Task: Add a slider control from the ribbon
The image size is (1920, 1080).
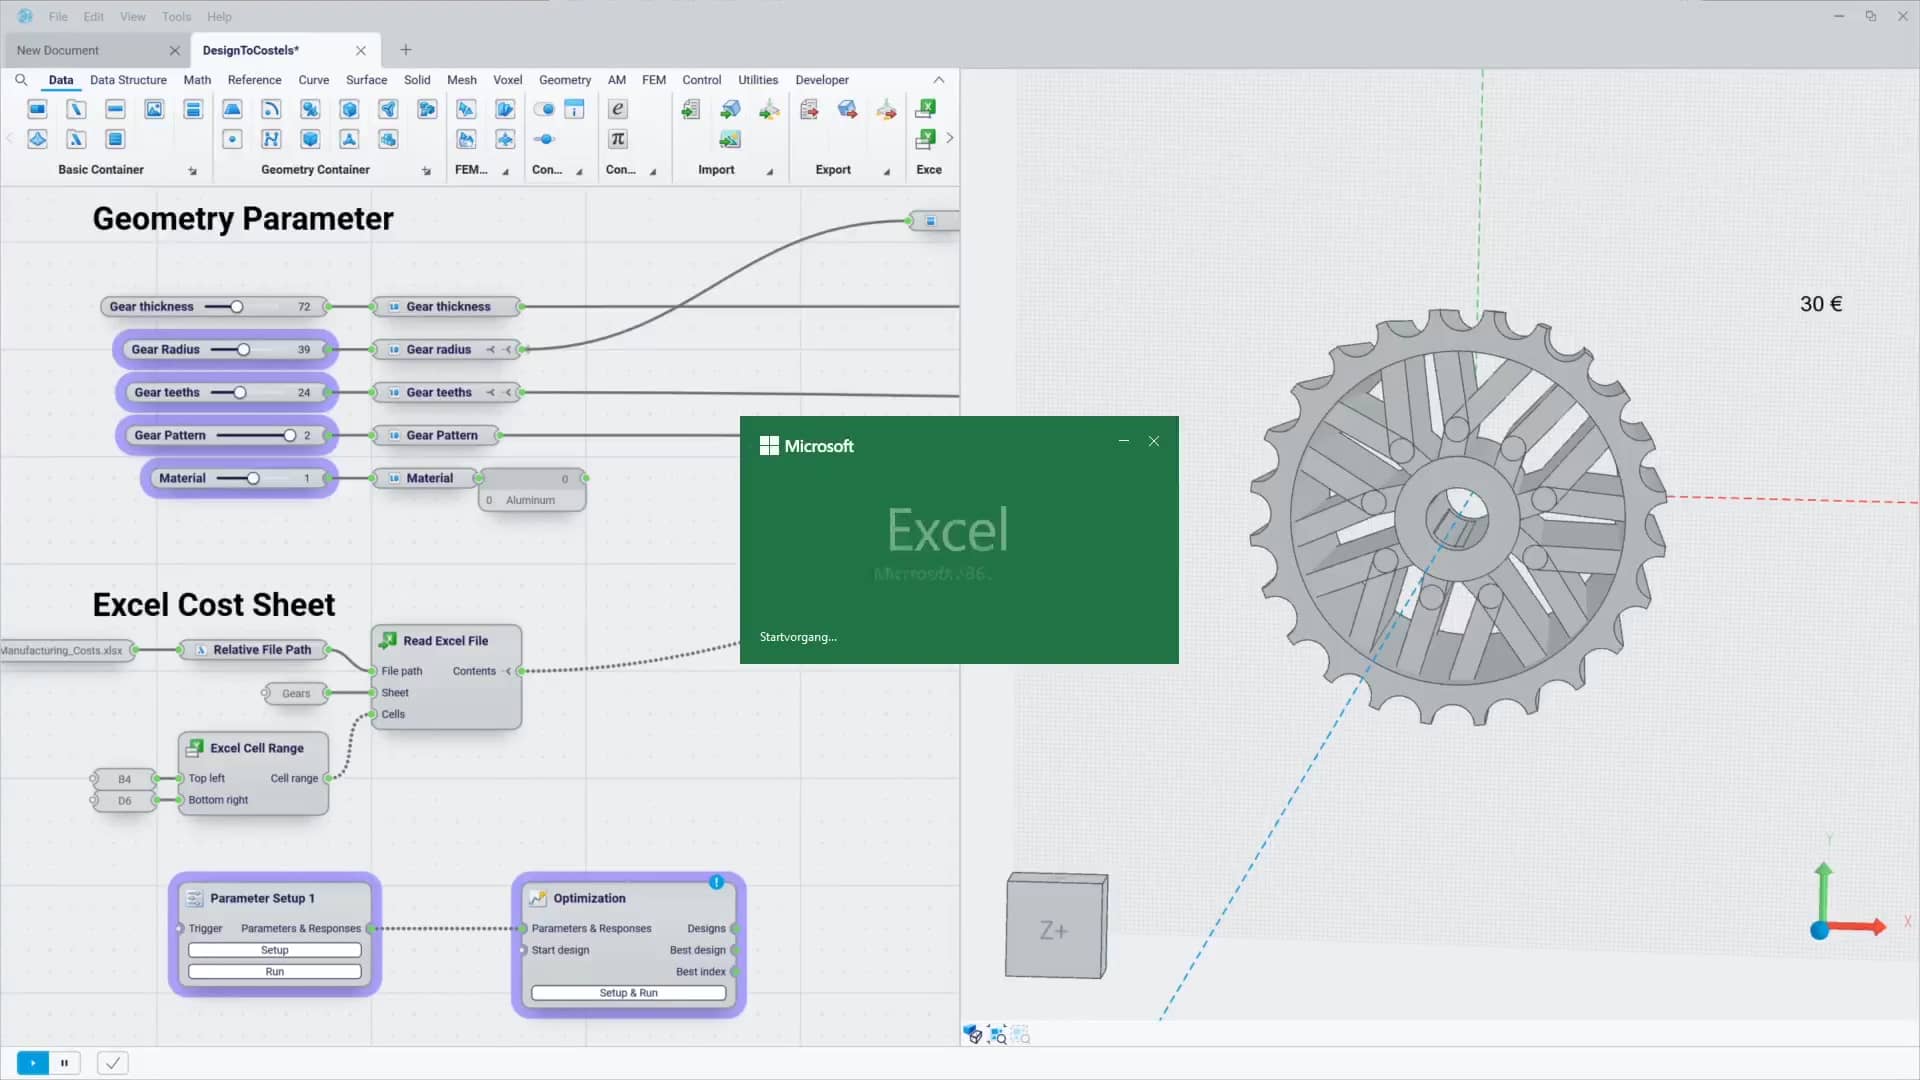Action: (x=544, y=139)
